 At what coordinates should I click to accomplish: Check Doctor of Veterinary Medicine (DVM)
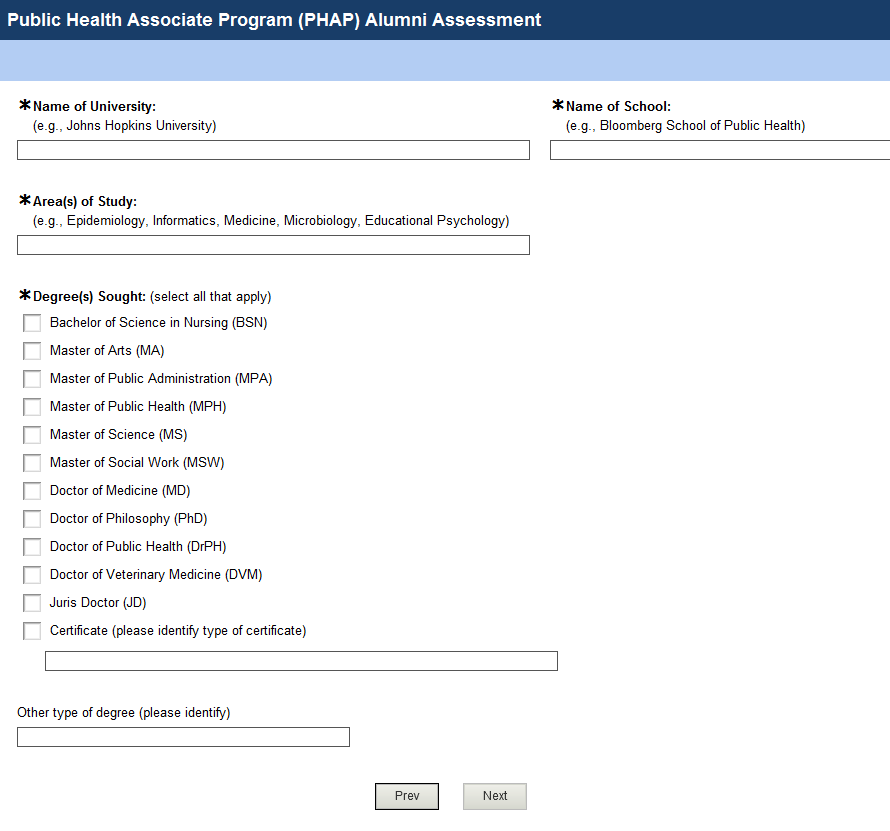[32, 575]
